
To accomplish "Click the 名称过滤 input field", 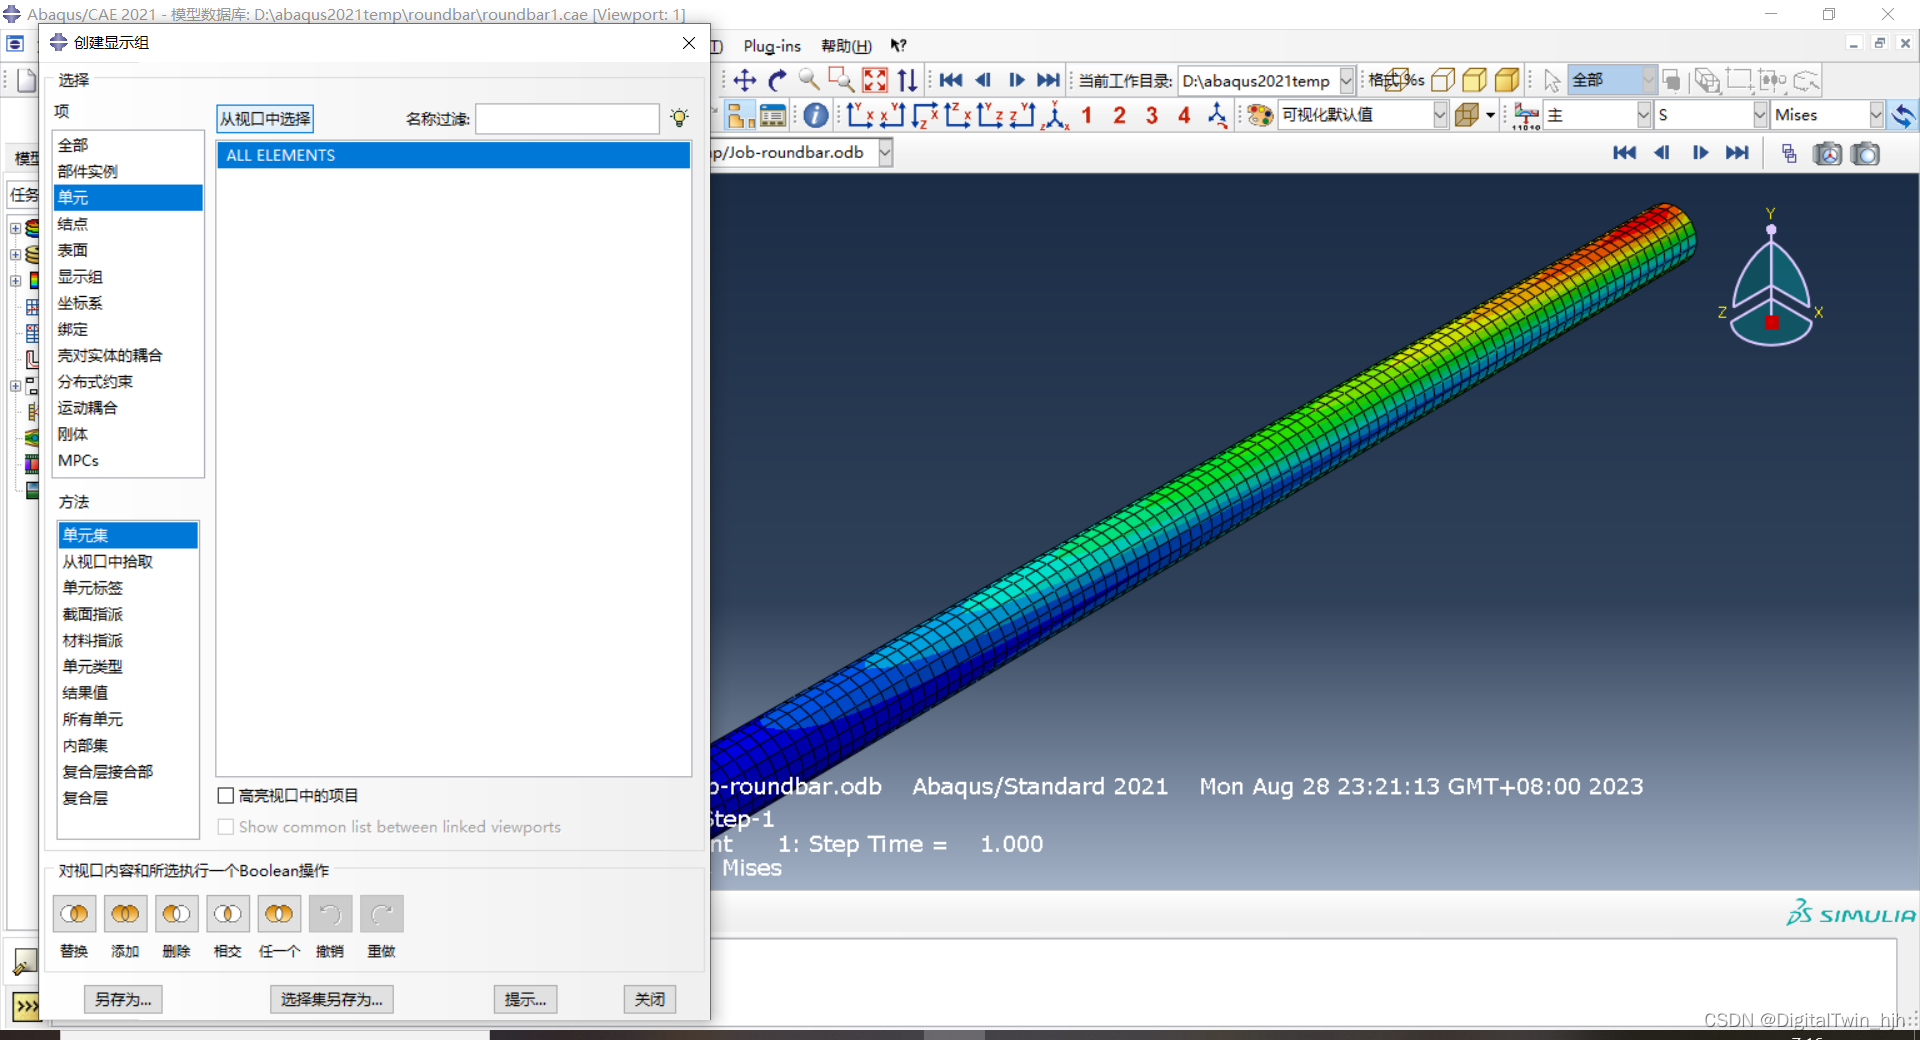I will coord(567,119).
